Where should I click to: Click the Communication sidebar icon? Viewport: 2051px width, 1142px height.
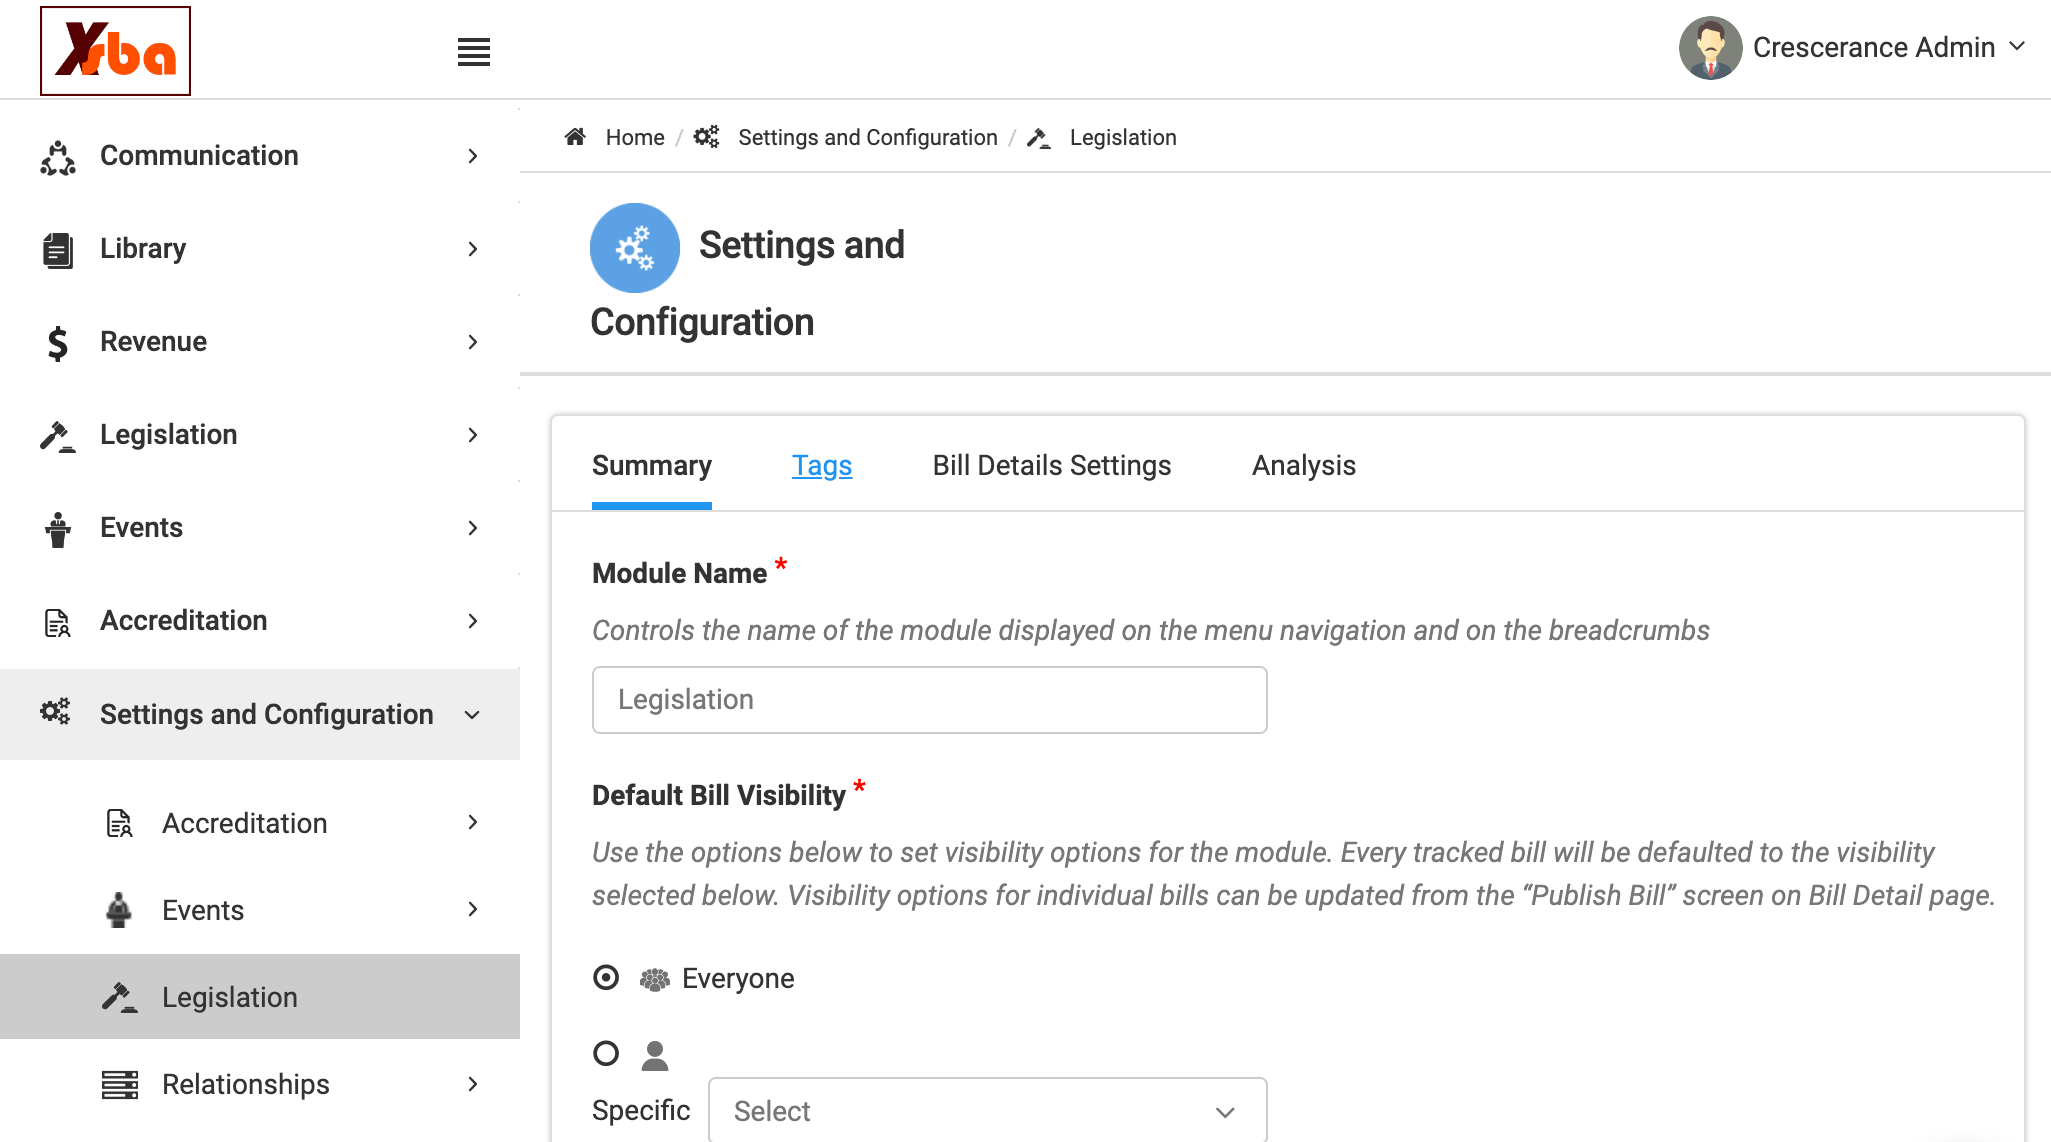(58, 157)
